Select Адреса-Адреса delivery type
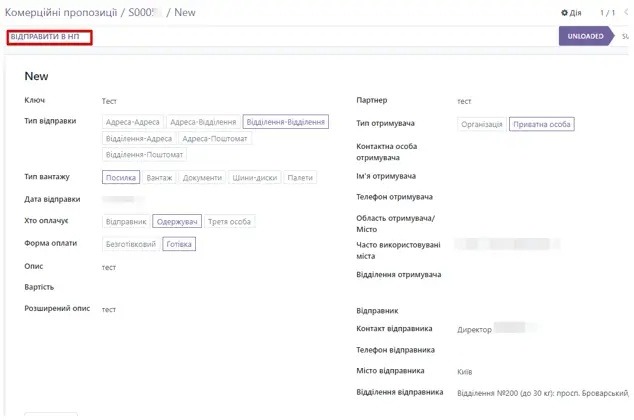This screenshot has width=634, height=420. (x=132, y=122)
